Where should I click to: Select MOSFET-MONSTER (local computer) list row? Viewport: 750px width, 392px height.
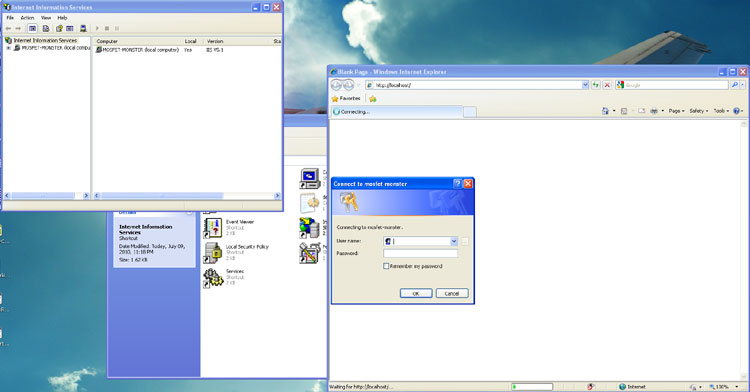click(x=137, y=50)
